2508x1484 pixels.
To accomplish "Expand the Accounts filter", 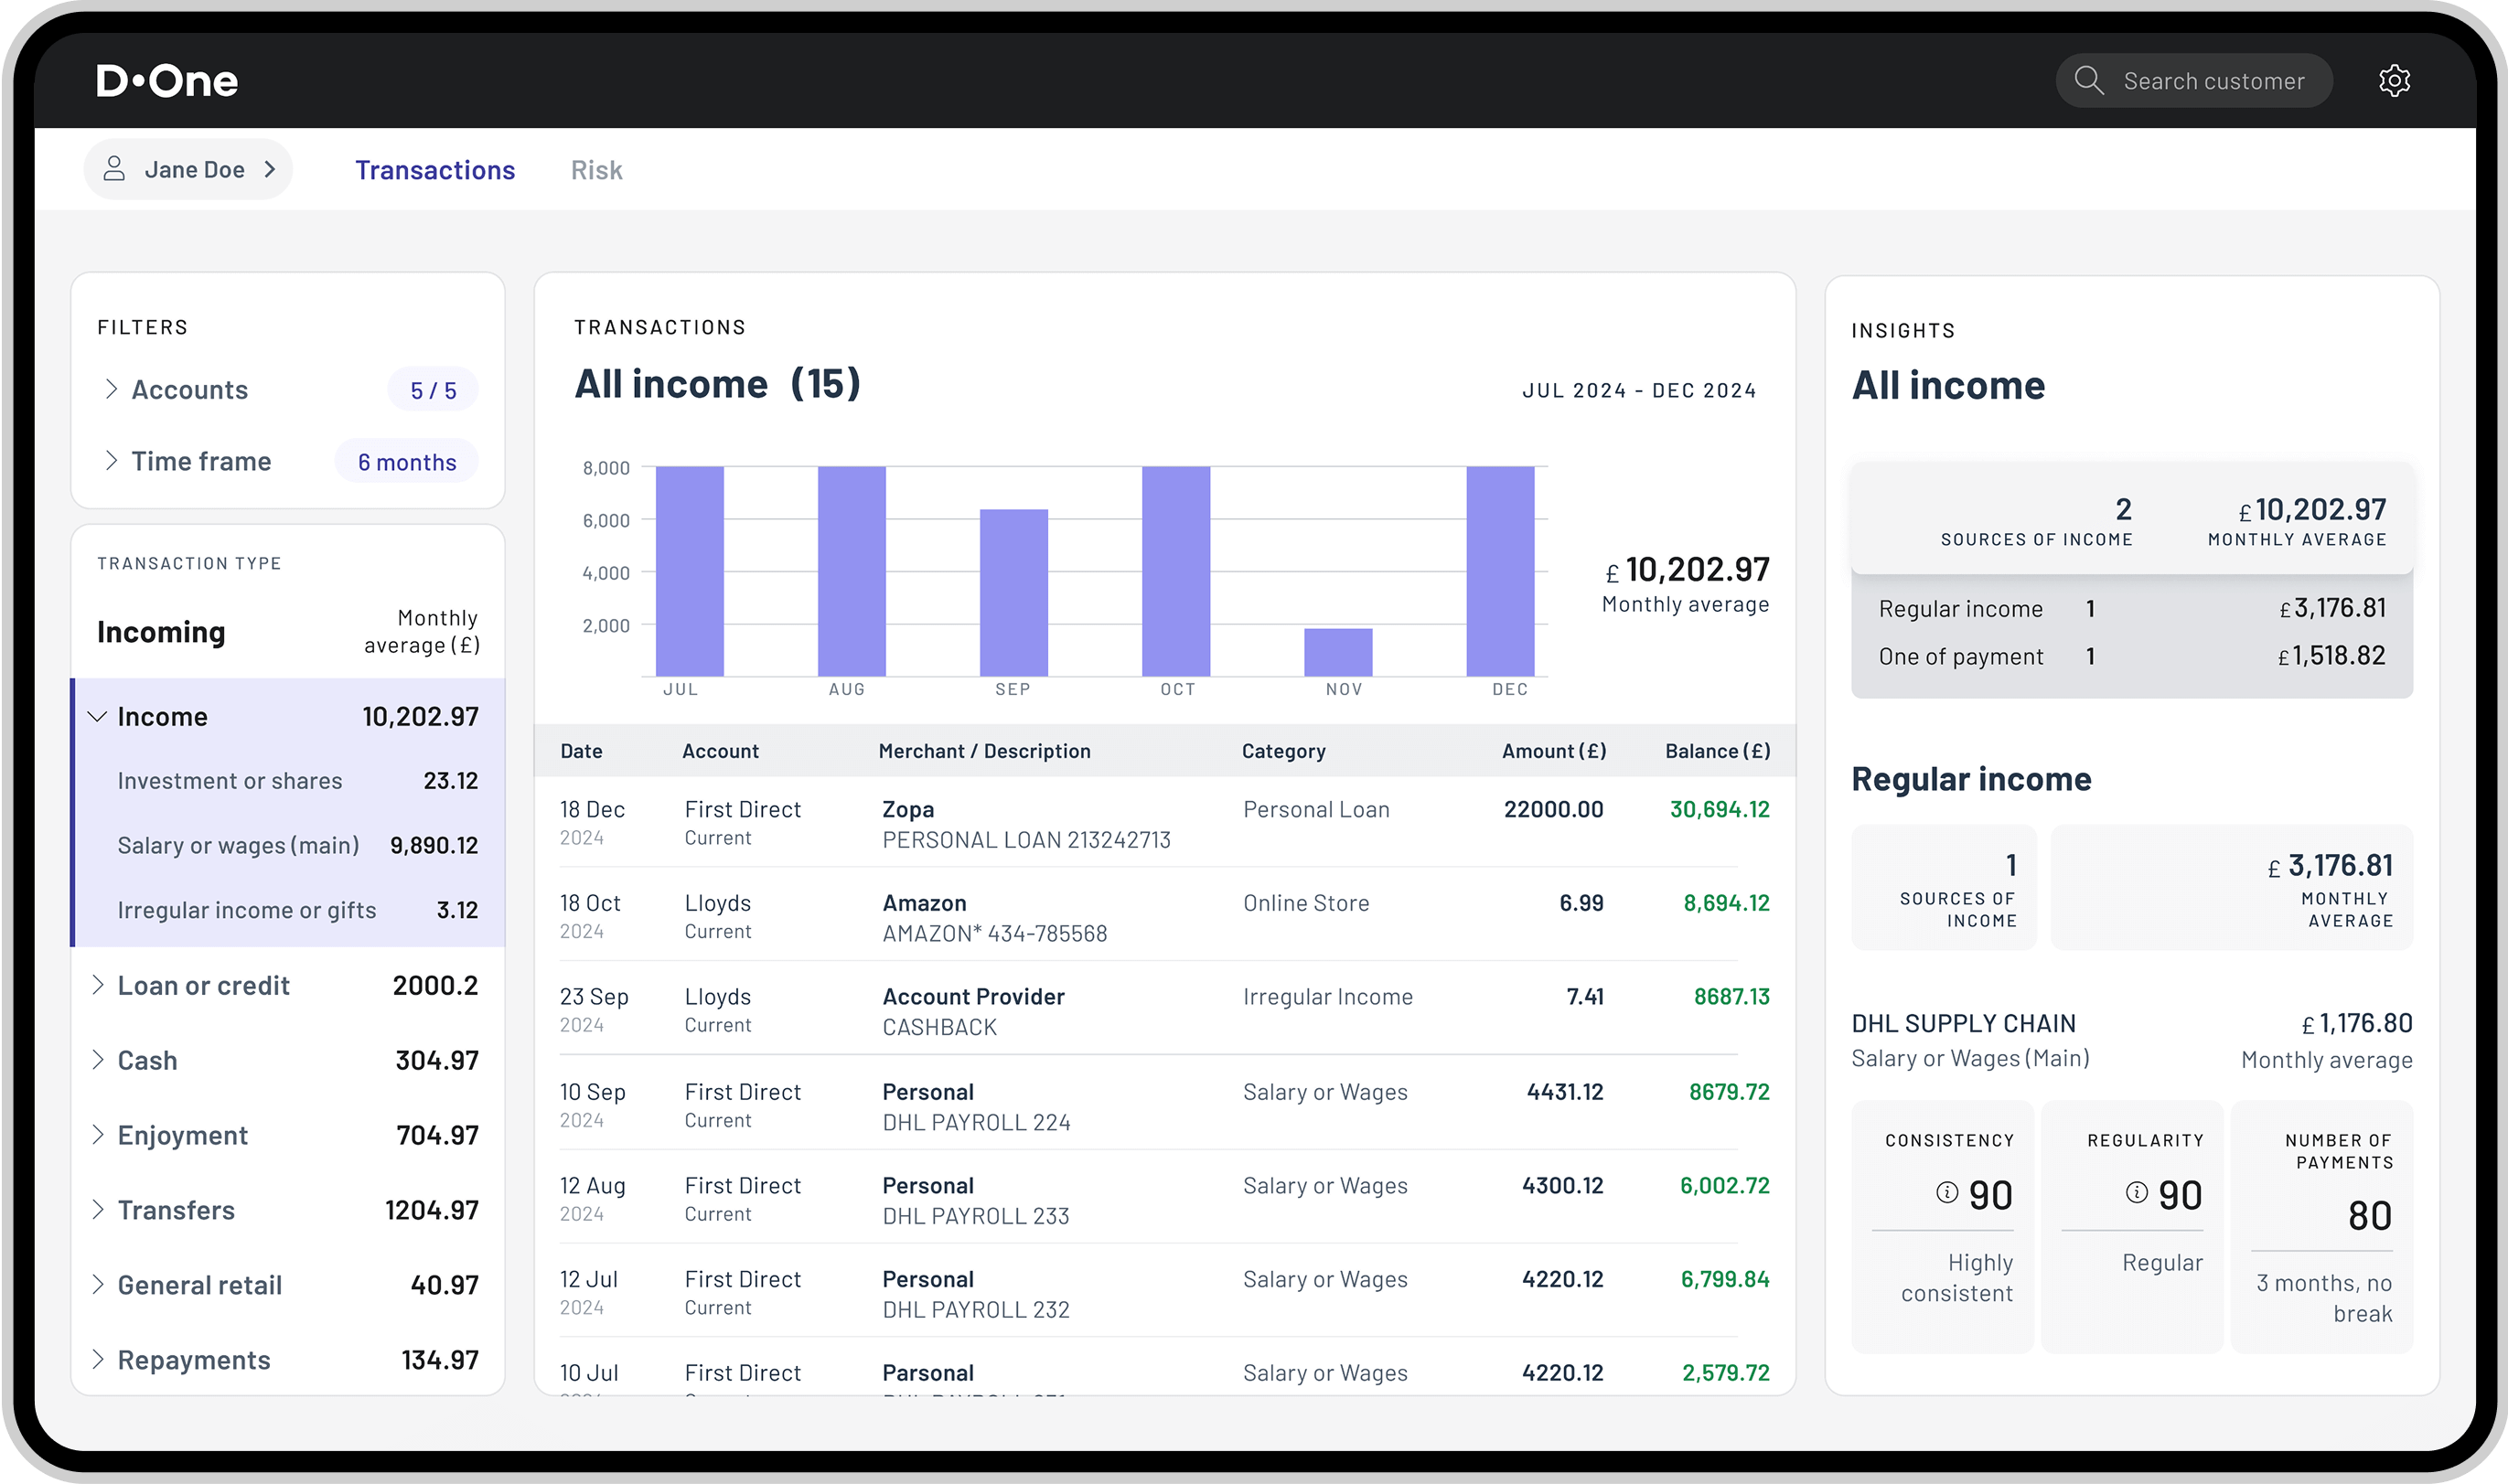I will 111,389.
